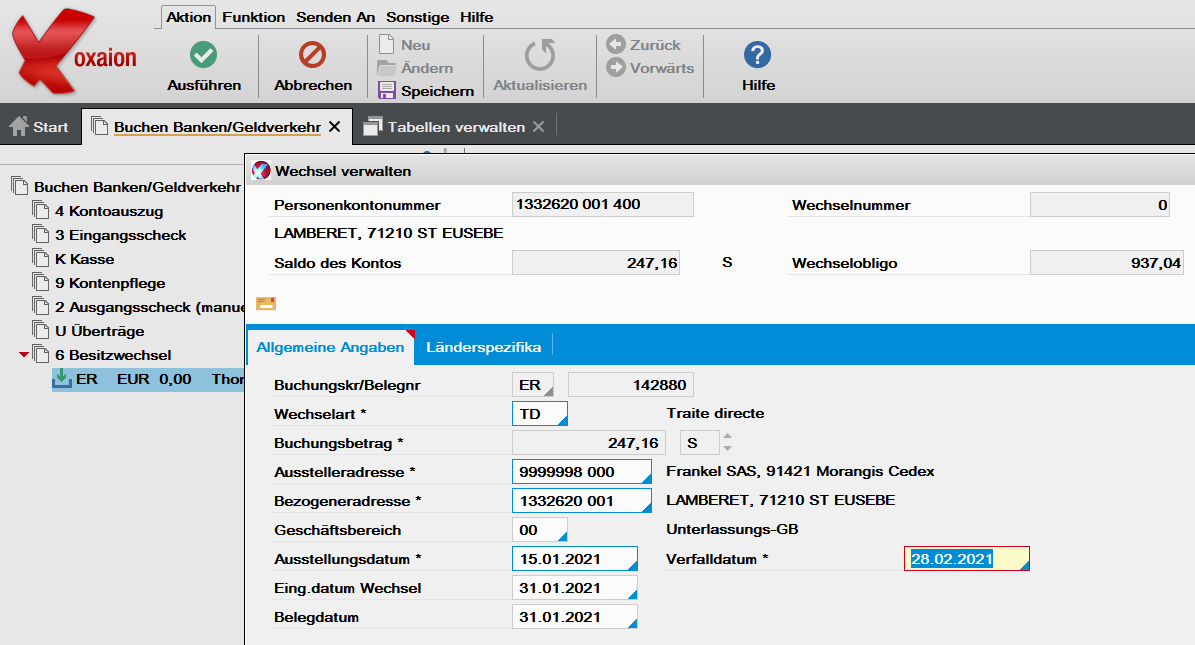Click the Abbrechen label
Image resolution: width=1195 pixels, height=645 pixels.
[312, 85]
